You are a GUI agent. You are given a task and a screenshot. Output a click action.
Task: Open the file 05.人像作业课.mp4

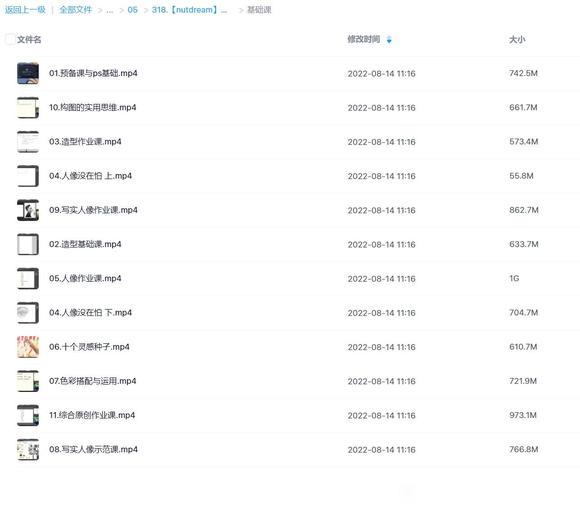pyautogui.click(x=85, y=278)
